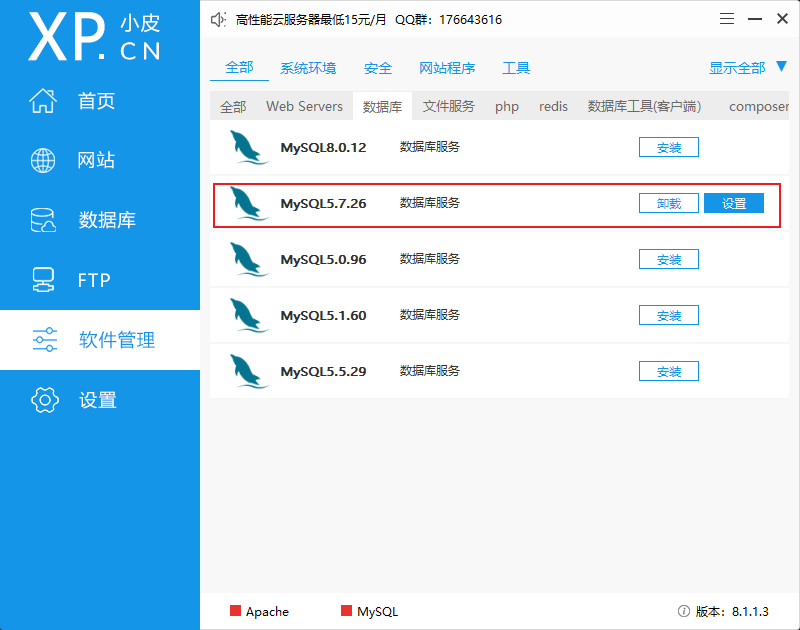Click the XP.CN logo

click(95, 37)
